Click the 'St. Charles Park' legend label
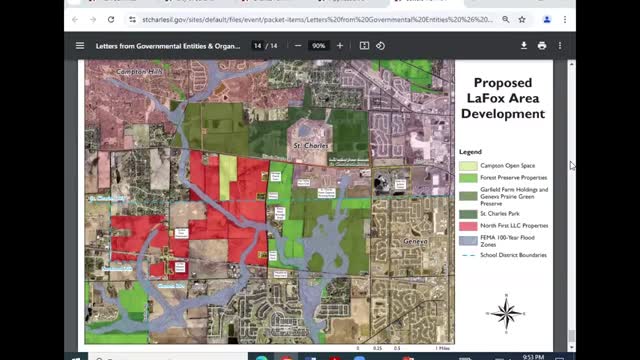The height and width of the screenshot is (360, 640). (500, 213)
